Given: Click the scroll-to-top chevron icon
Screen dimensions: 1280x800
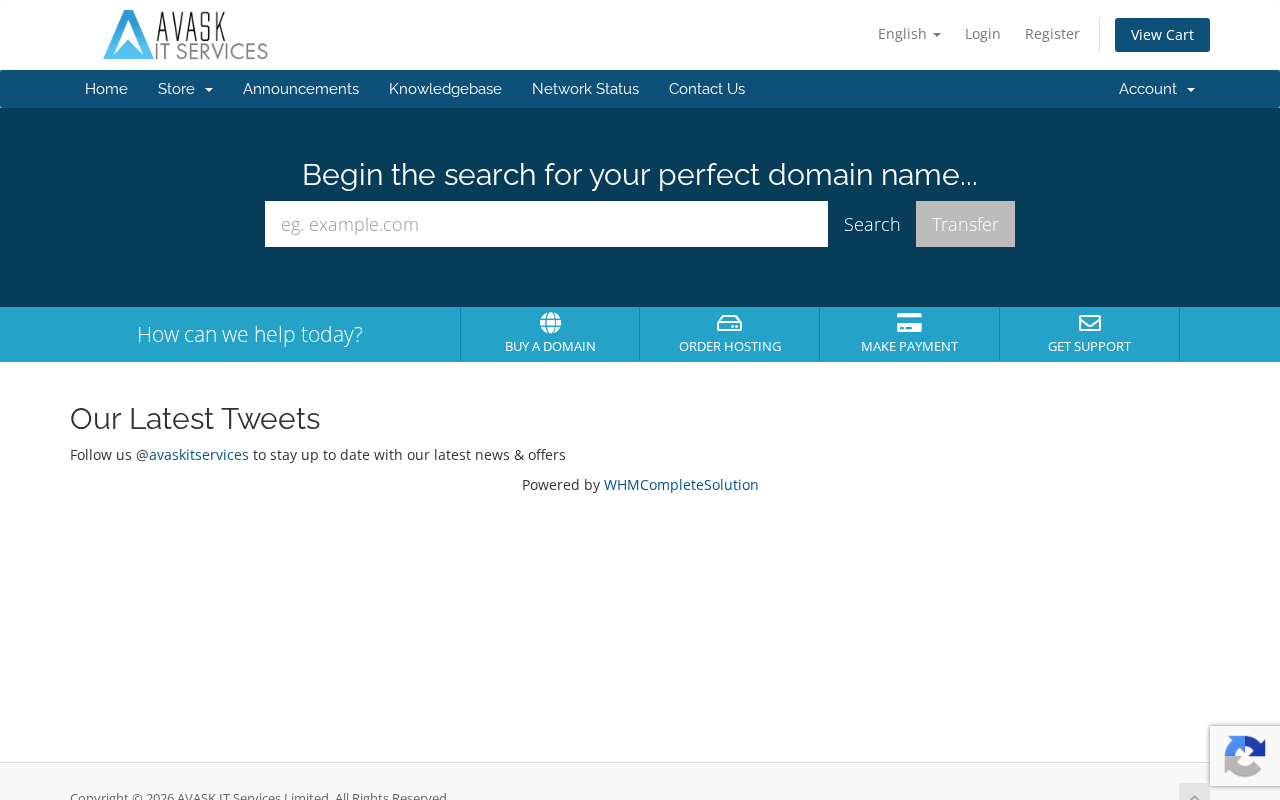Looking at the screenshot, I should click(1194, 793).
